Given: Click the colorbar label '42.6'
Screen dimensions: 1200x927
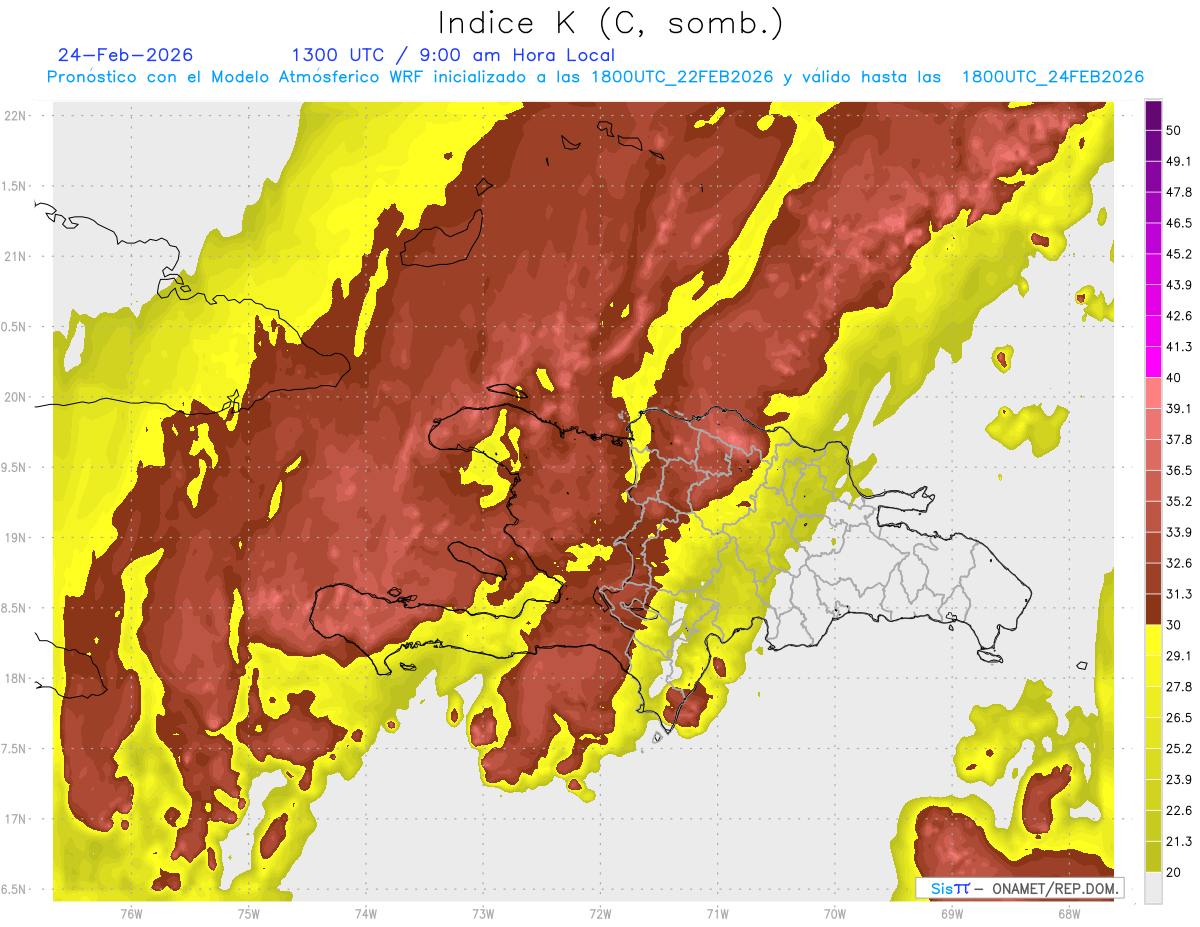Looking at the screenshot, I should tap(1178, 316).
